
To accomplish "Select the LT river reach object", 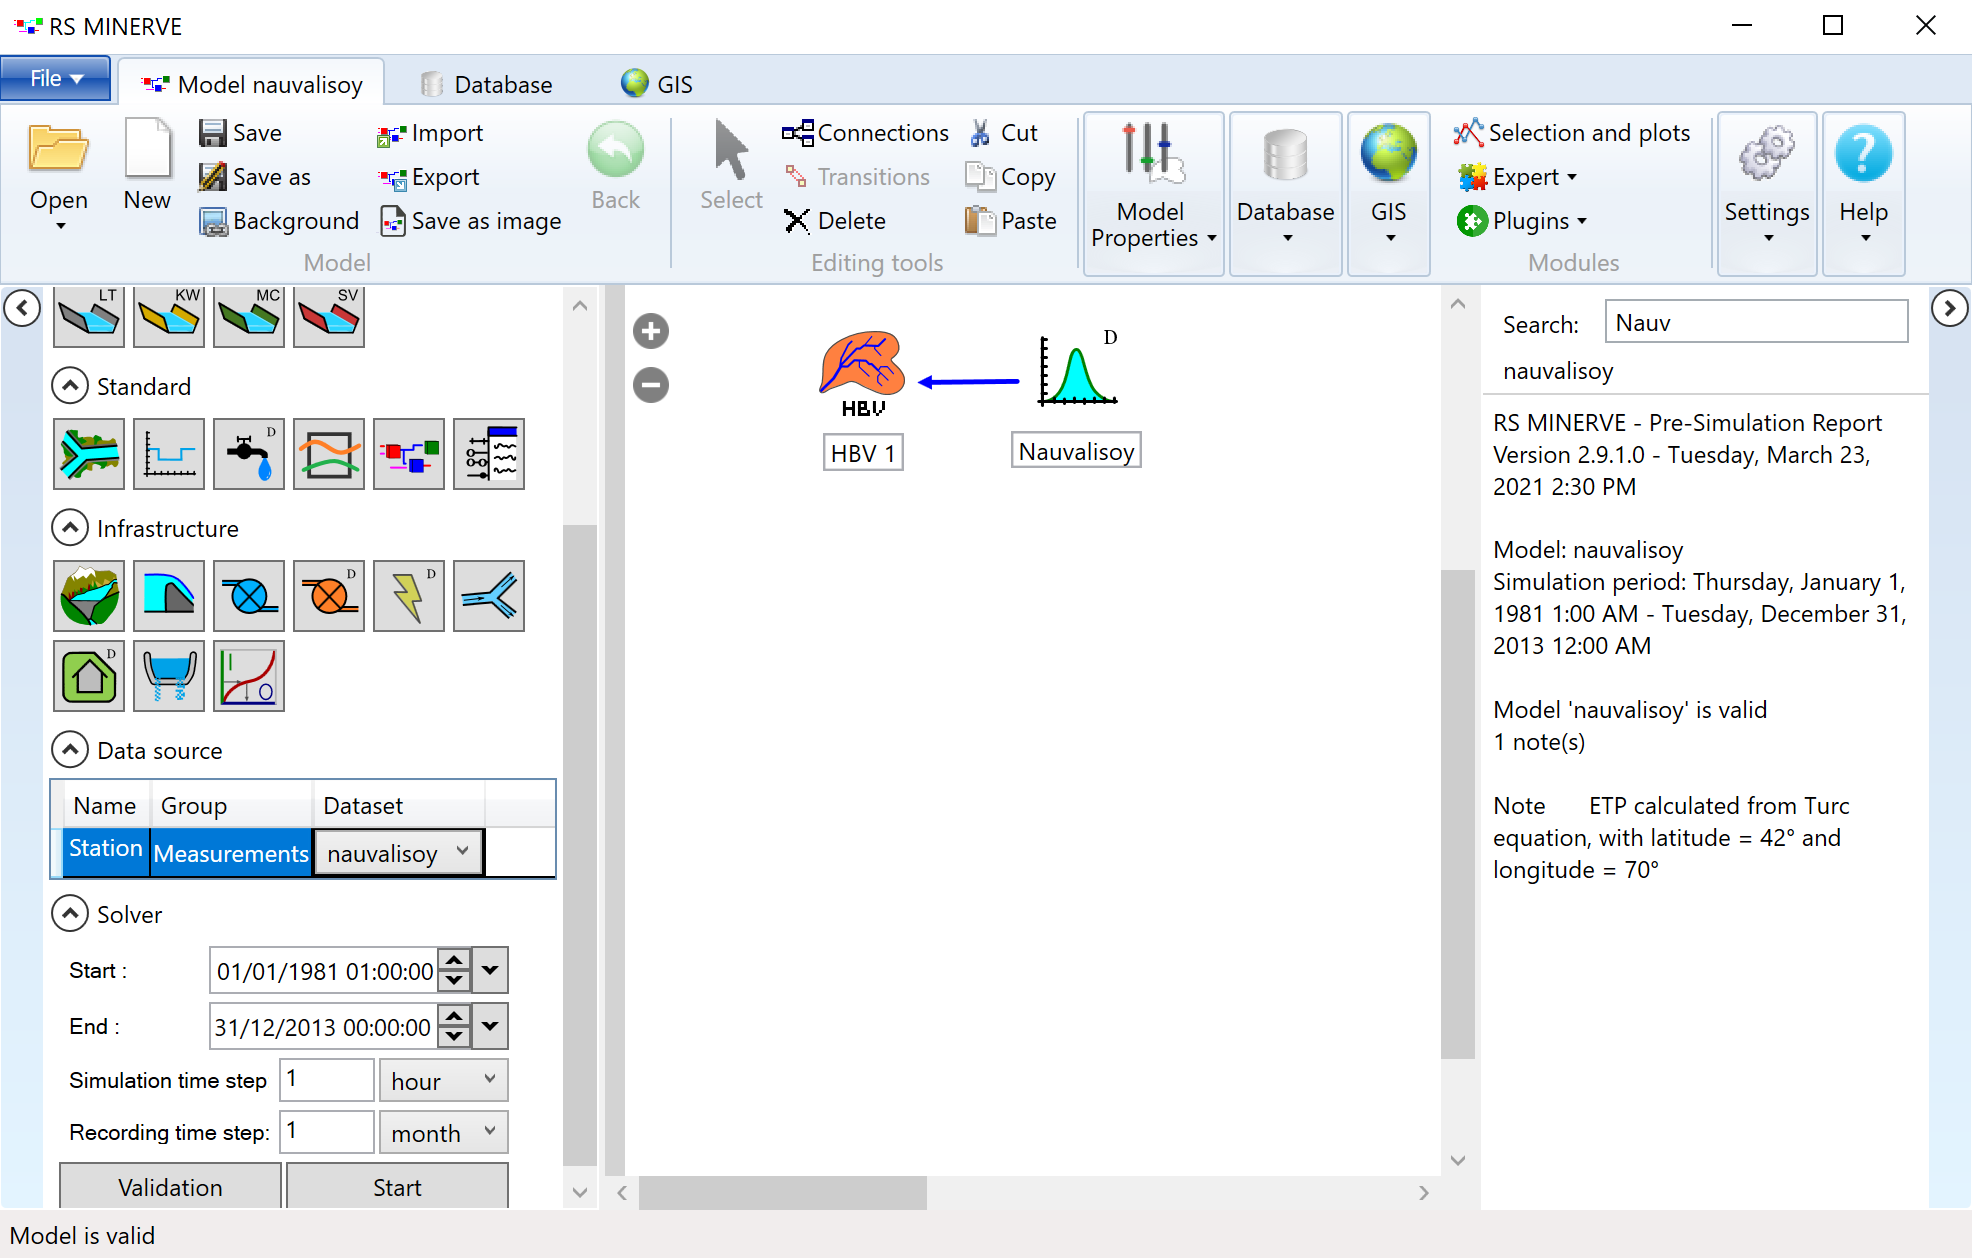I will coord(89,316).
